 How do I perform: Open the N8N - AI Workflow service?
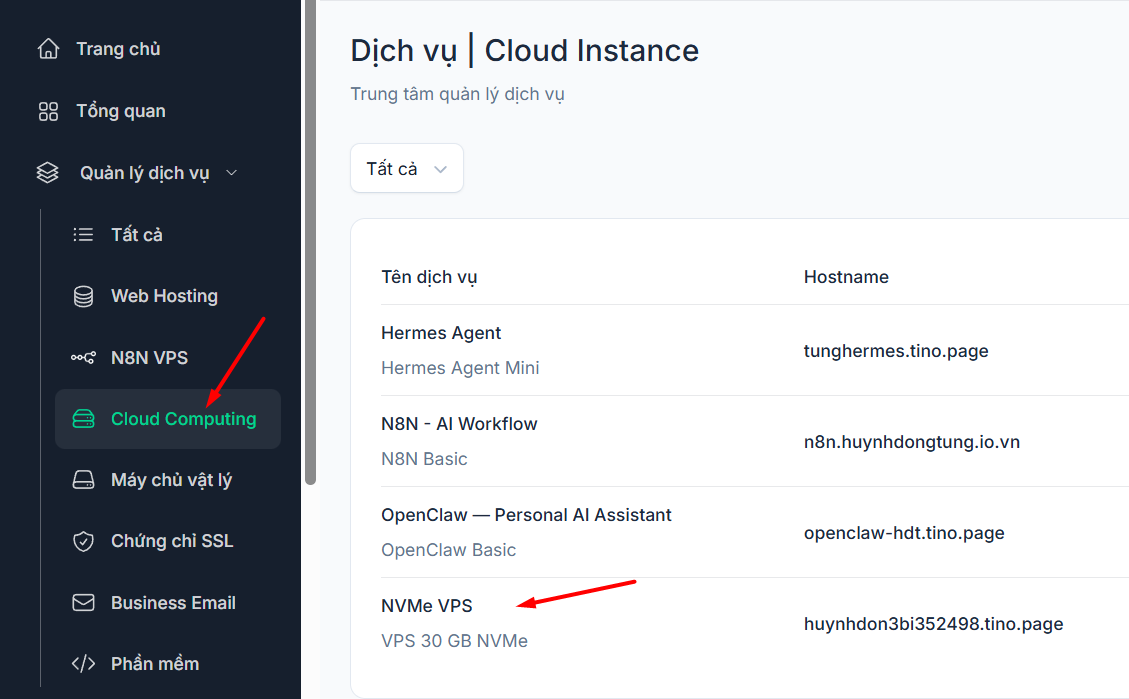pyautogui.click(x=459, y=424)
